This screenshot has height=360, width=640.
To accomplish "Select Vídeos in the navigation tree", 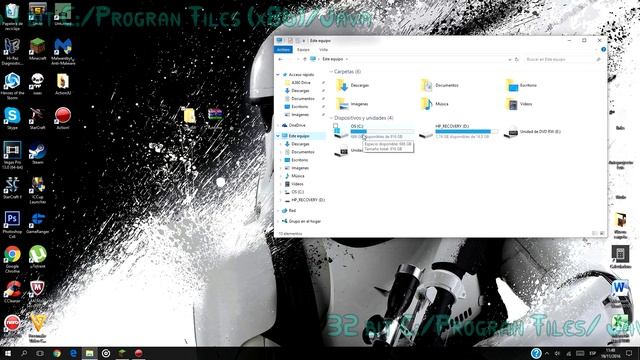I will click(x=294, y=184).
